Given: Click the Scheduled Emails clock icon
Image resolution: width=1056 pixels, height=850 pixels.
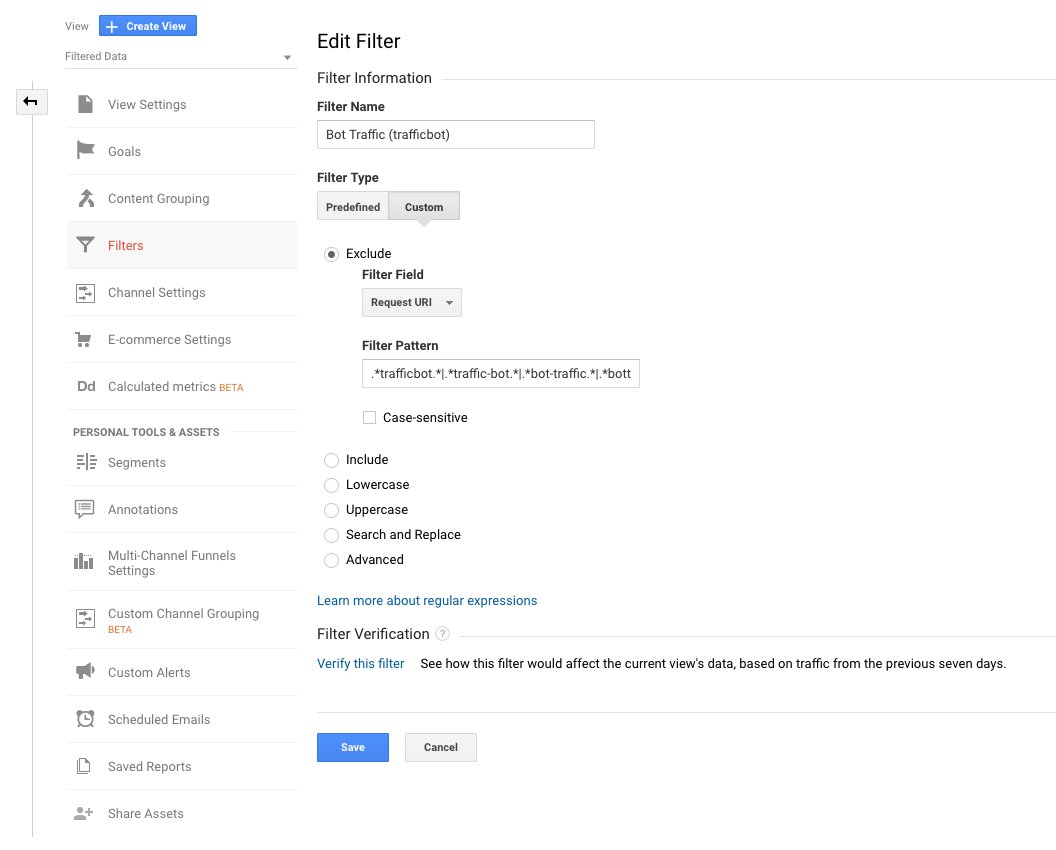Looking at the screenshot, I should (86, 719).
